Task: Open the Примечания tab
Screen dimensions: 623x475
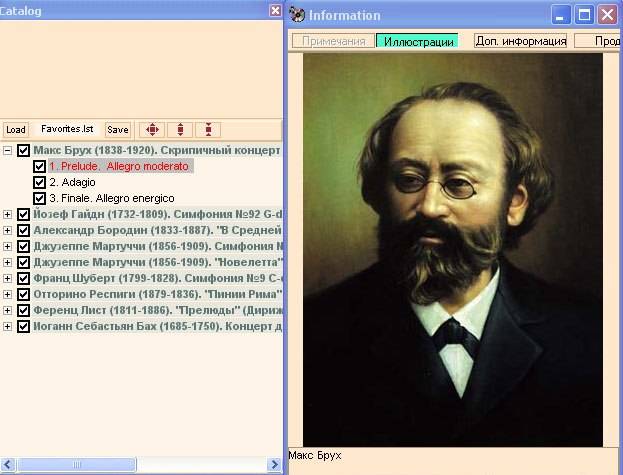Action: pos(333,41)
